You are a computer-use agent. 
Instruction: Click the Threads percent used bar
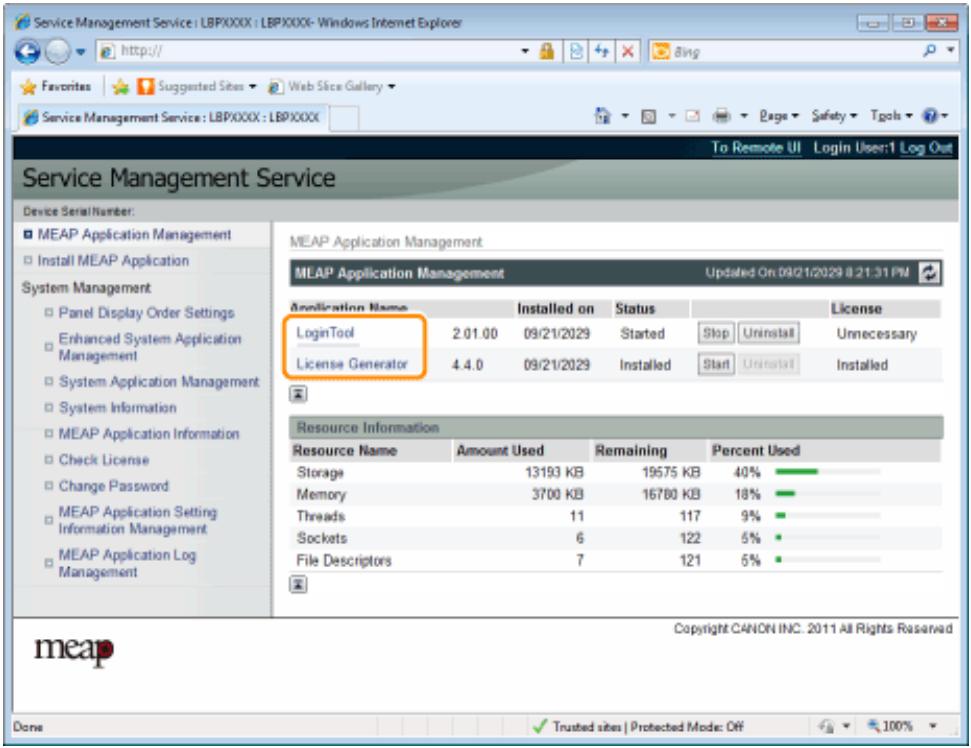coord(828,515)
